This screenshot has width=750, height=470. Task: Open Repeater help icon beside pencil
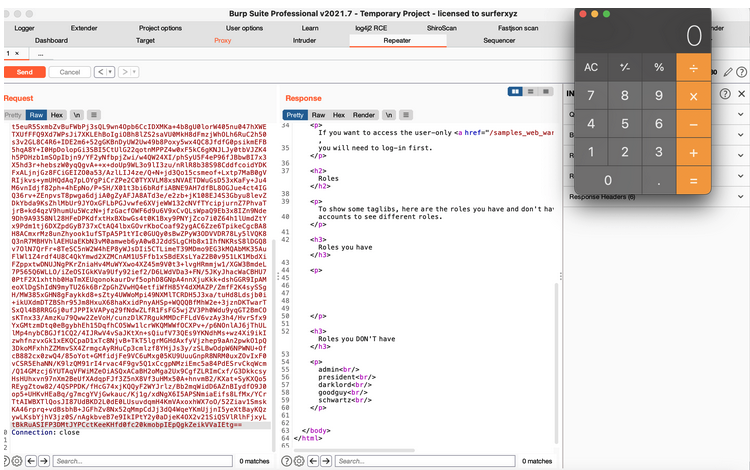pyautogui.click(x=741, y=72)
